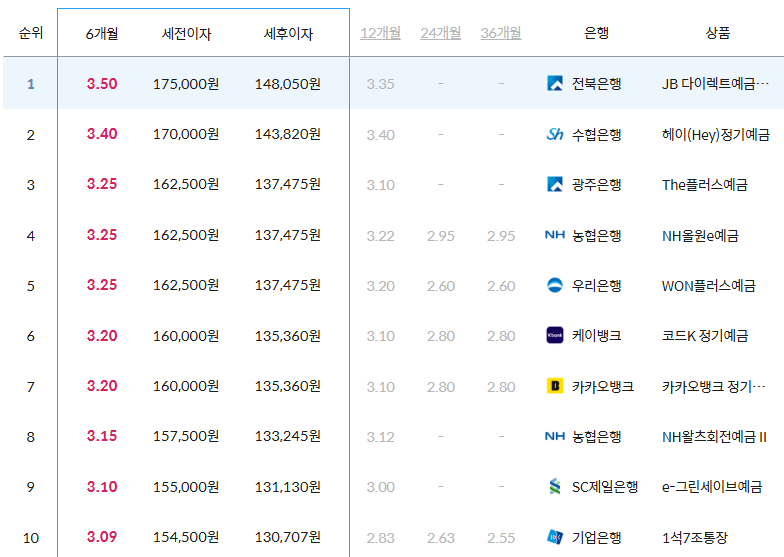Open the NH올원e예금 product
This screenshot has height=557, width=784.
[700, 235]
